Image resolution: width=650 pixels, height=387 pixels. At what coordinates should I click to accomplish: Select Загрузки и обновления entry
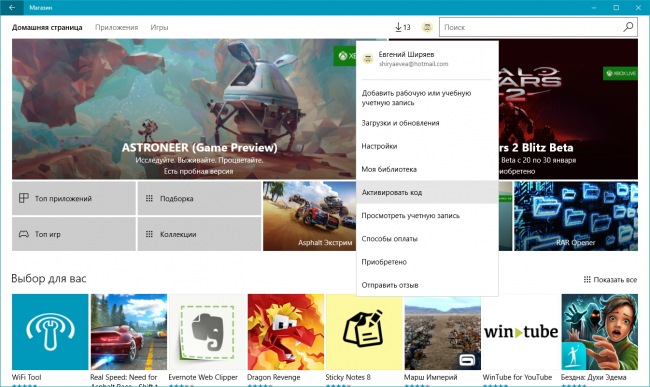427,123
